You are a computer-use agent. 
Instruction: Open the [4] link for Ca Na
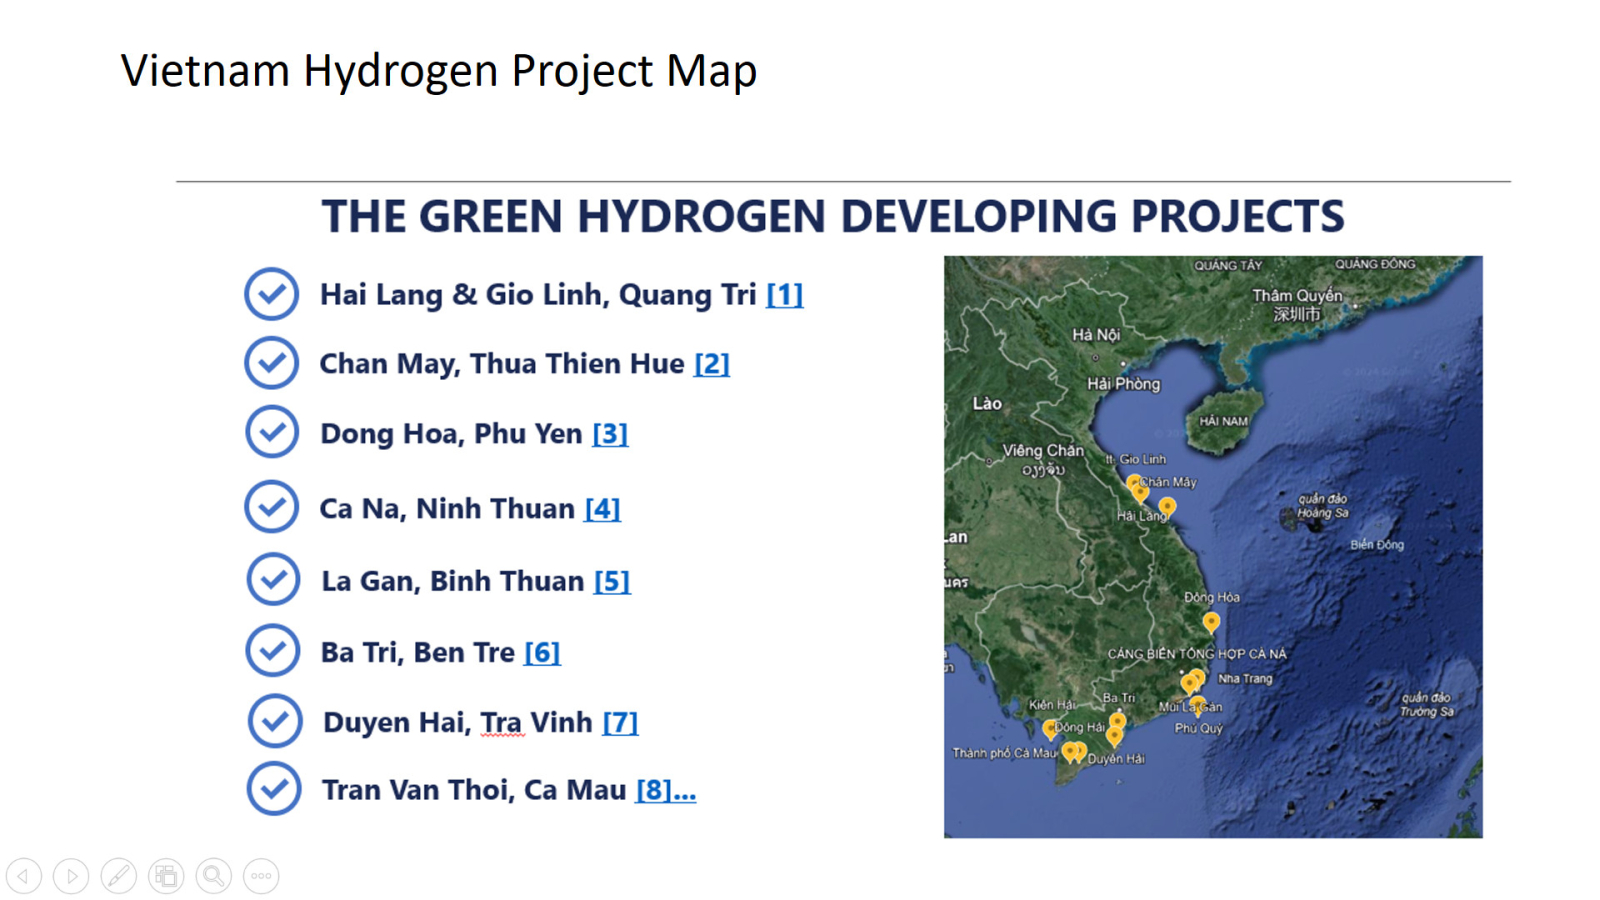pos(602,509)
